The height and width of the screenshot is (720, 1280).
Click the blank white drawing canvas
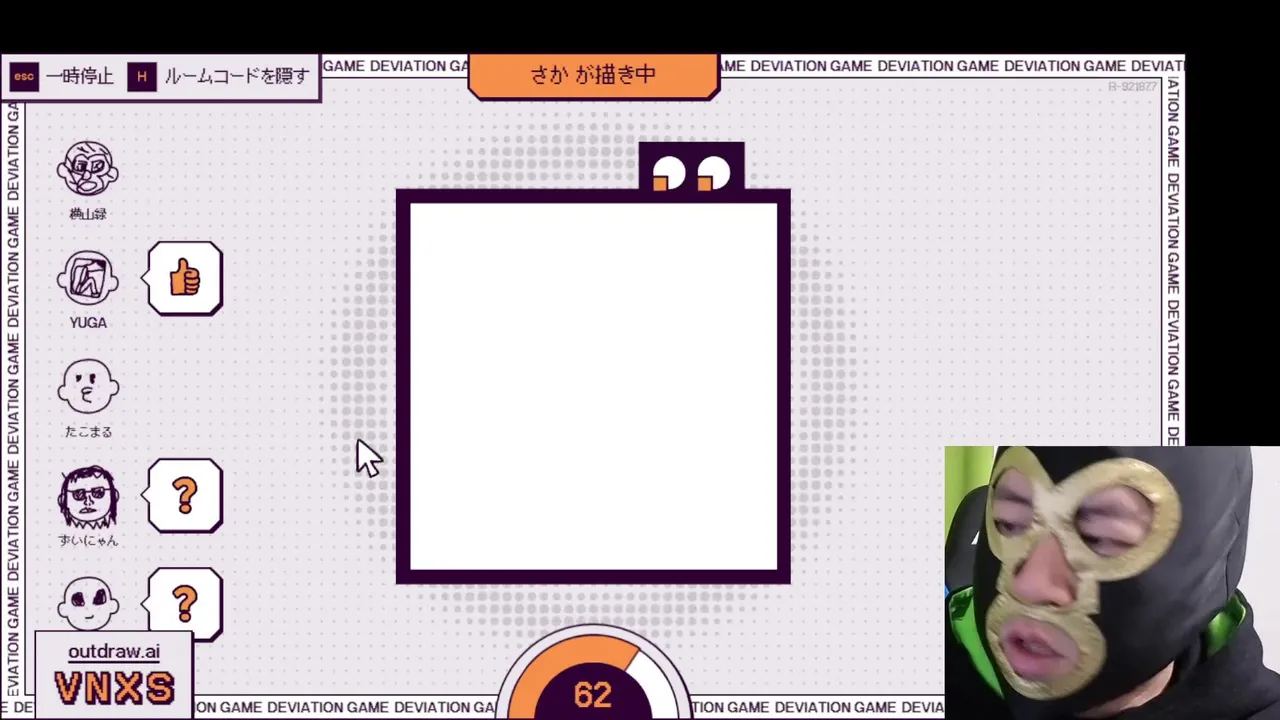tap(593, 387)
